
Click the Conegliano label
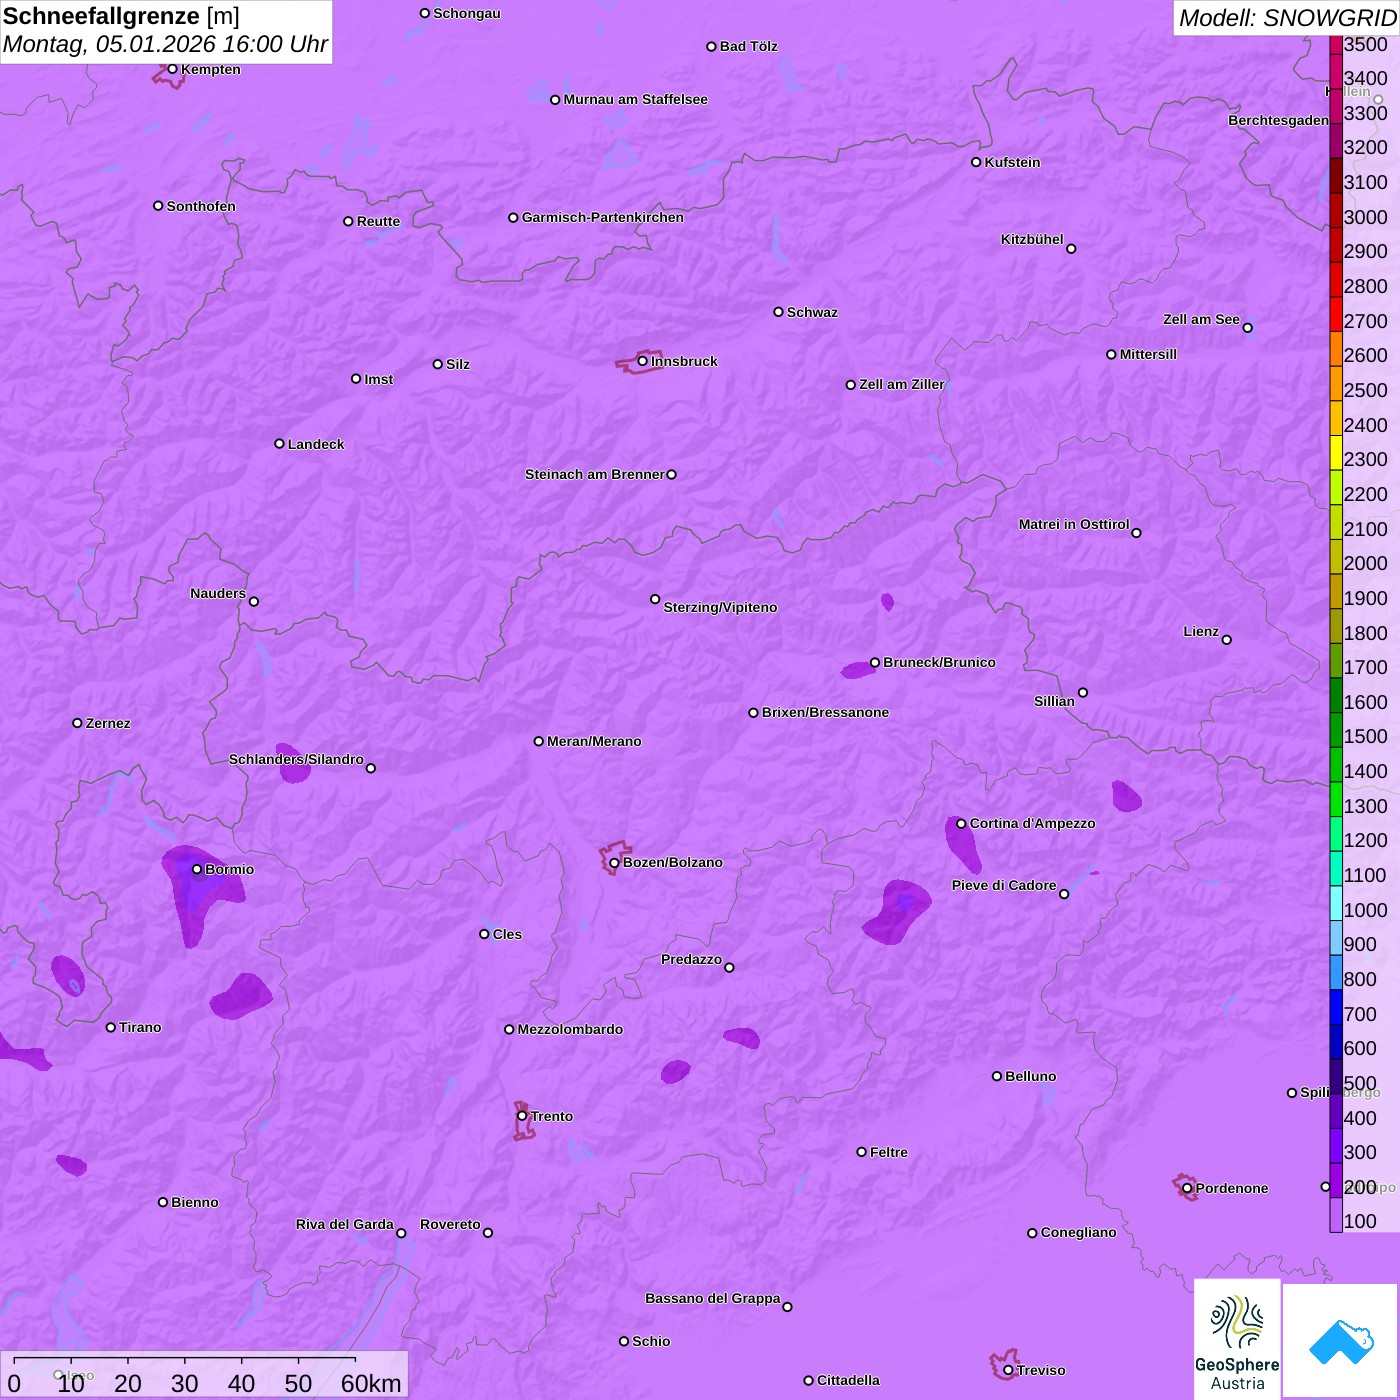tap(1078, 1232)
